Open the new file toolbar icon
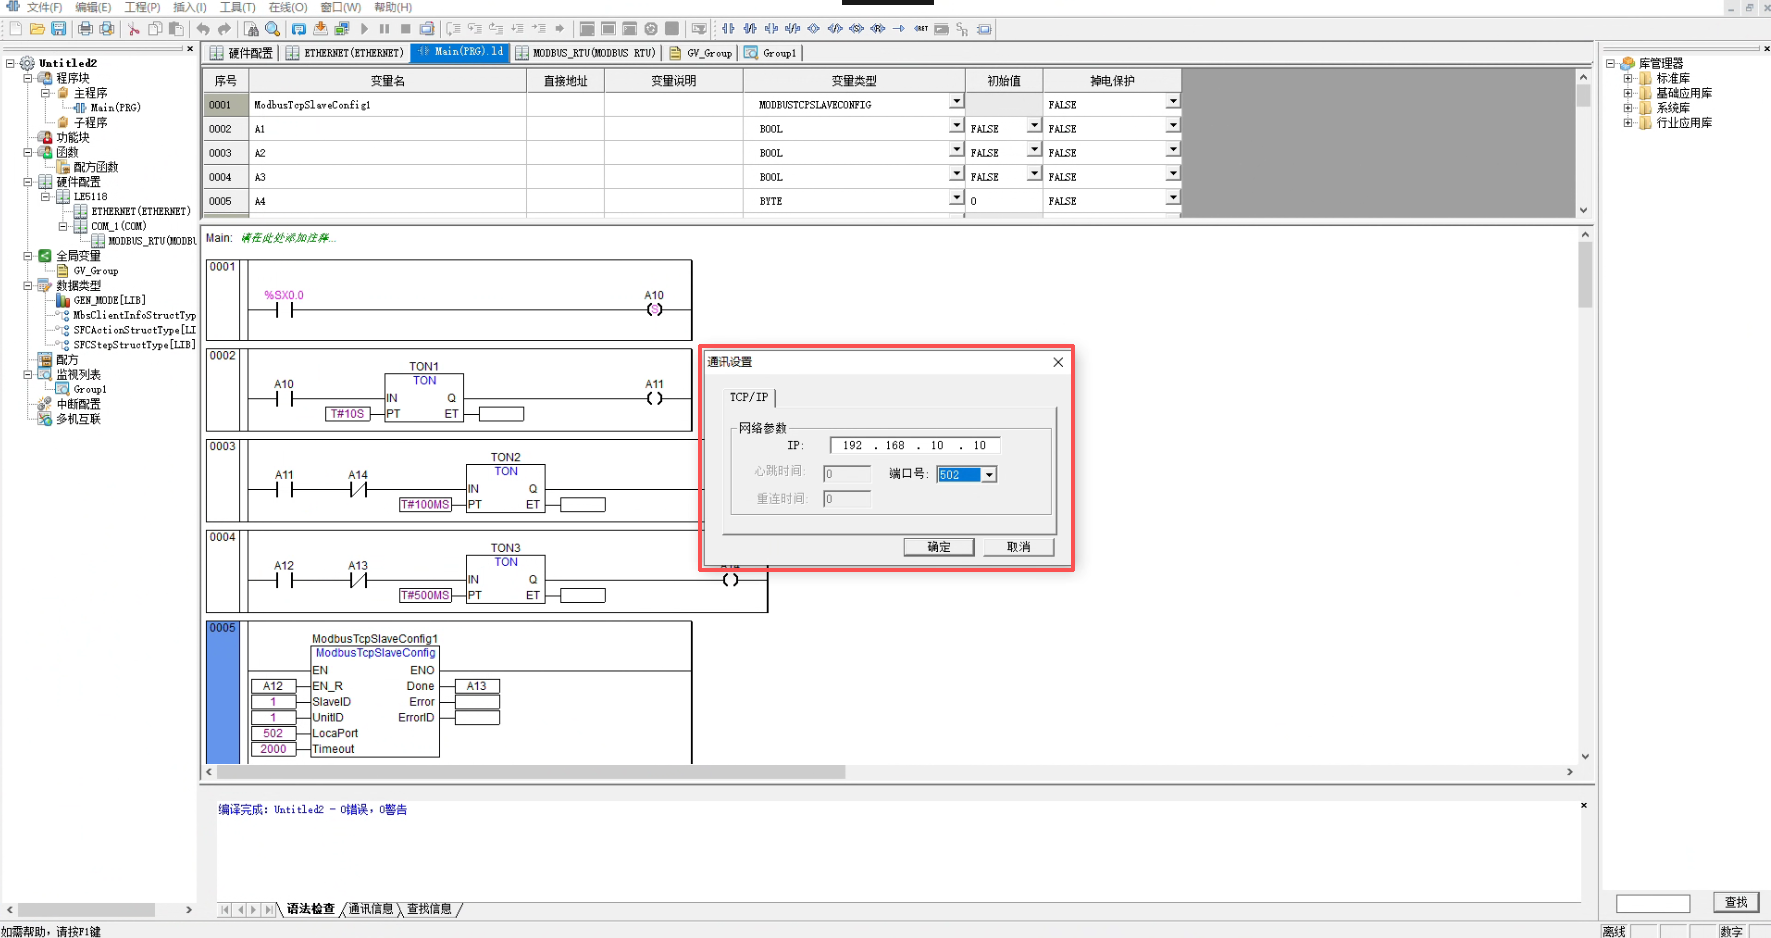The width and height of the screenshot is (1771, 938). pos(16,29)
